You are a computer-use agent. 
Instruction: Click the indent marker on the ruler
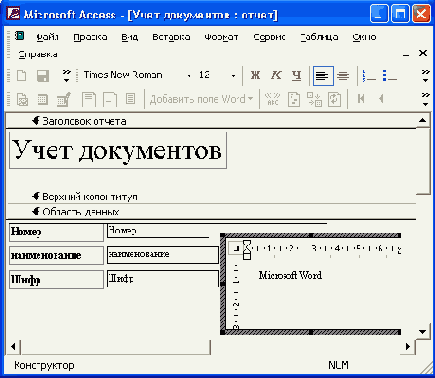click(247, 250)
